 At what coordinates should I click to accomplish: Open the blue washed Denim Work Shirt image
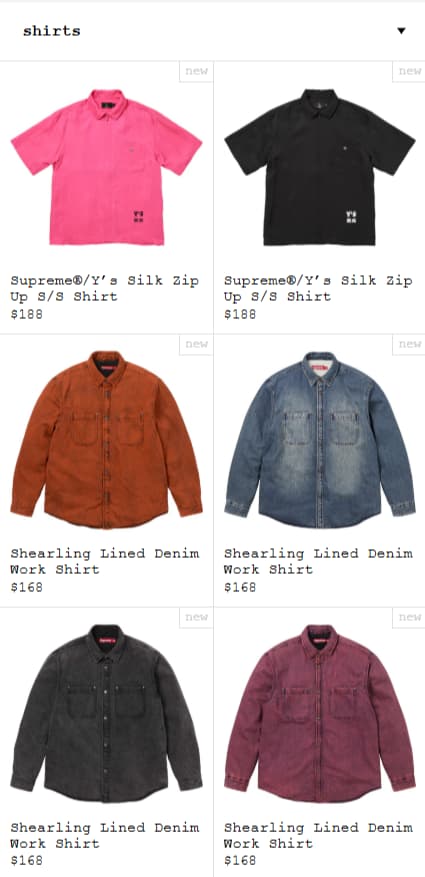coord(320,440)
